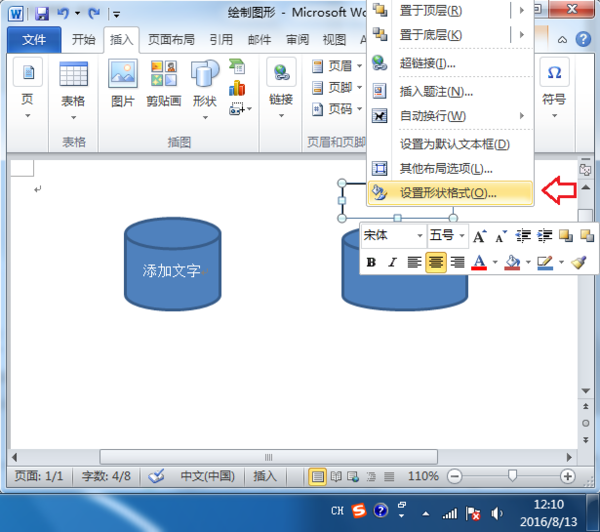
Task: Open 剪贴画 clip art pane
Action: pyautogui.click(x=164, y=83)
